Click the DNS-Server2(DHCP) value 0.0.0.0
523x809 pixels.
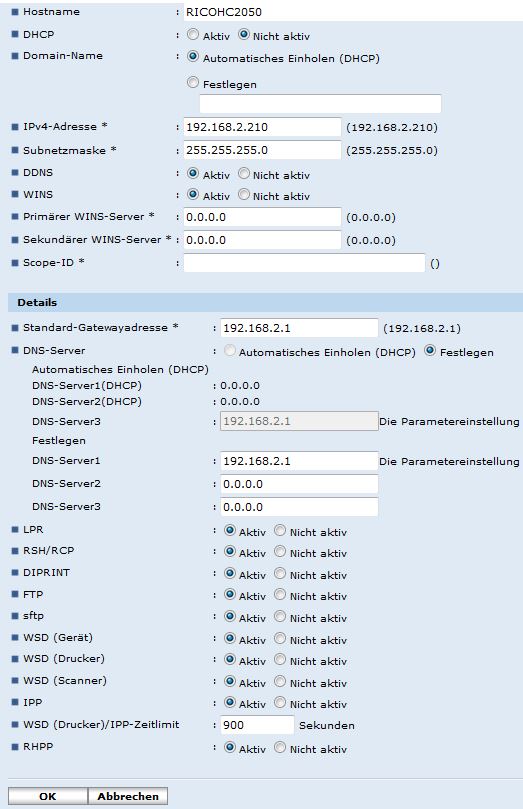240,401
